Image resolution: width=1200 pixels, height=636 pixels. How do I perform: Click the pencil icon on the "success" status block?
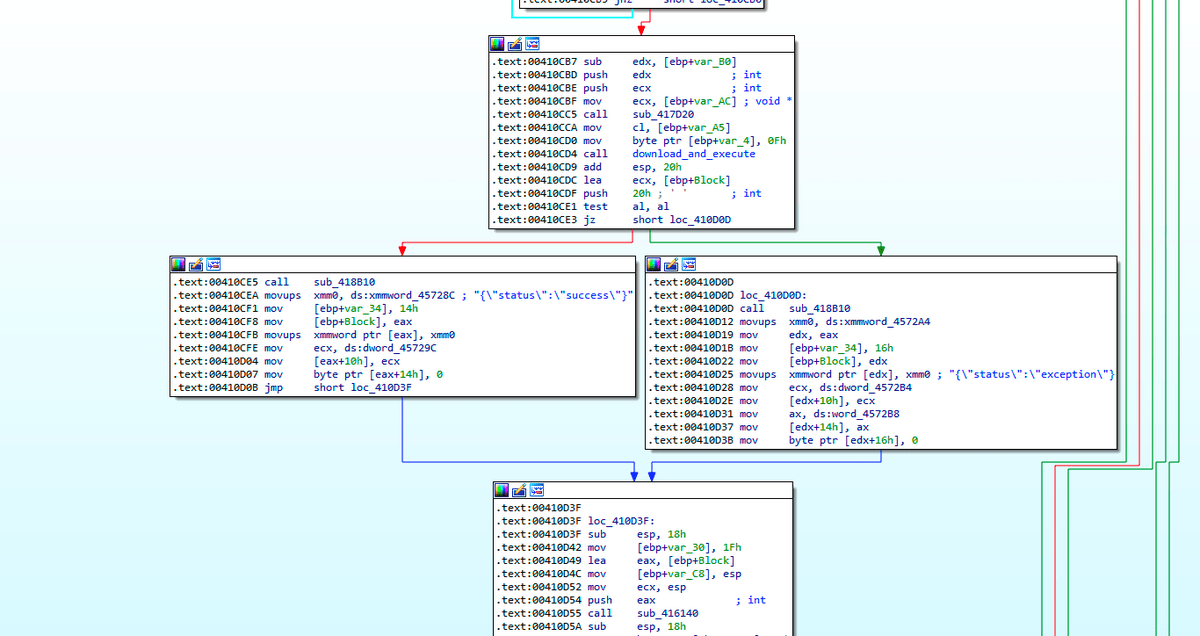[x=196, y=264]
